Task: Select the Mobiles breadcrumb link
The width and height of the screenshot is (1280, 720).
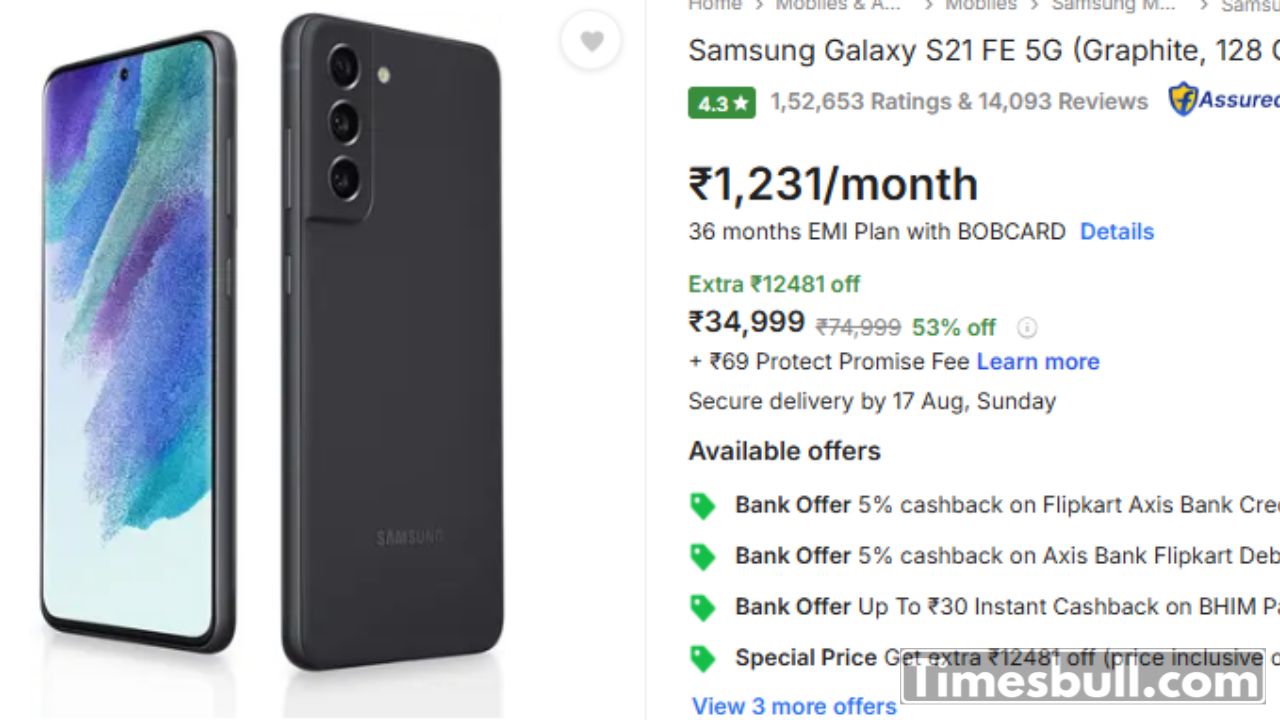Action: tap(980, 6)
